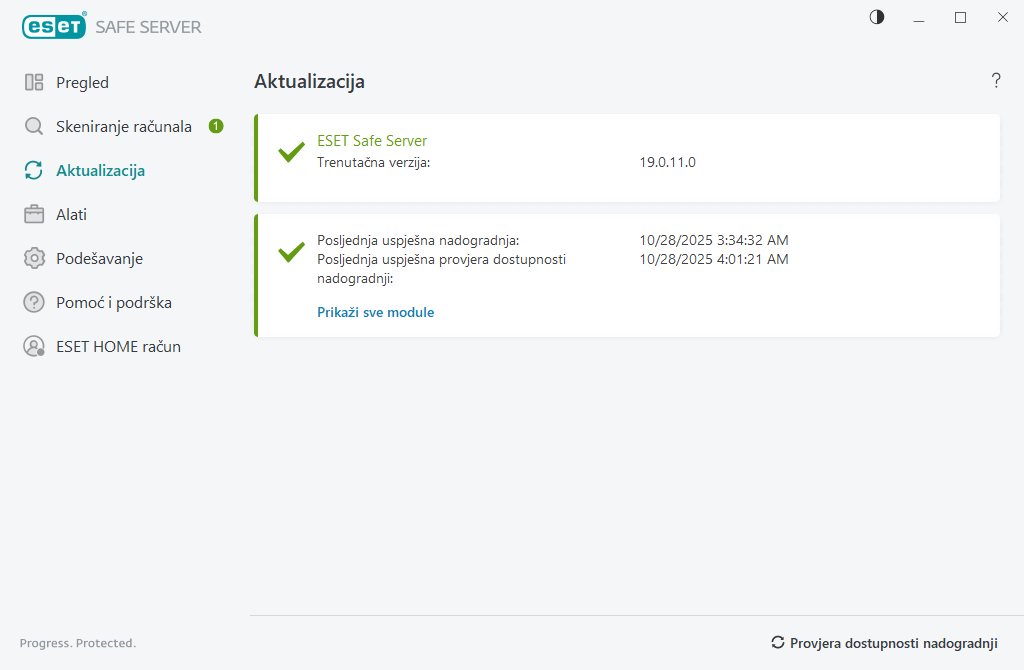Open Prikaži sve module link
1024x670 pixels.
(376, 311)
